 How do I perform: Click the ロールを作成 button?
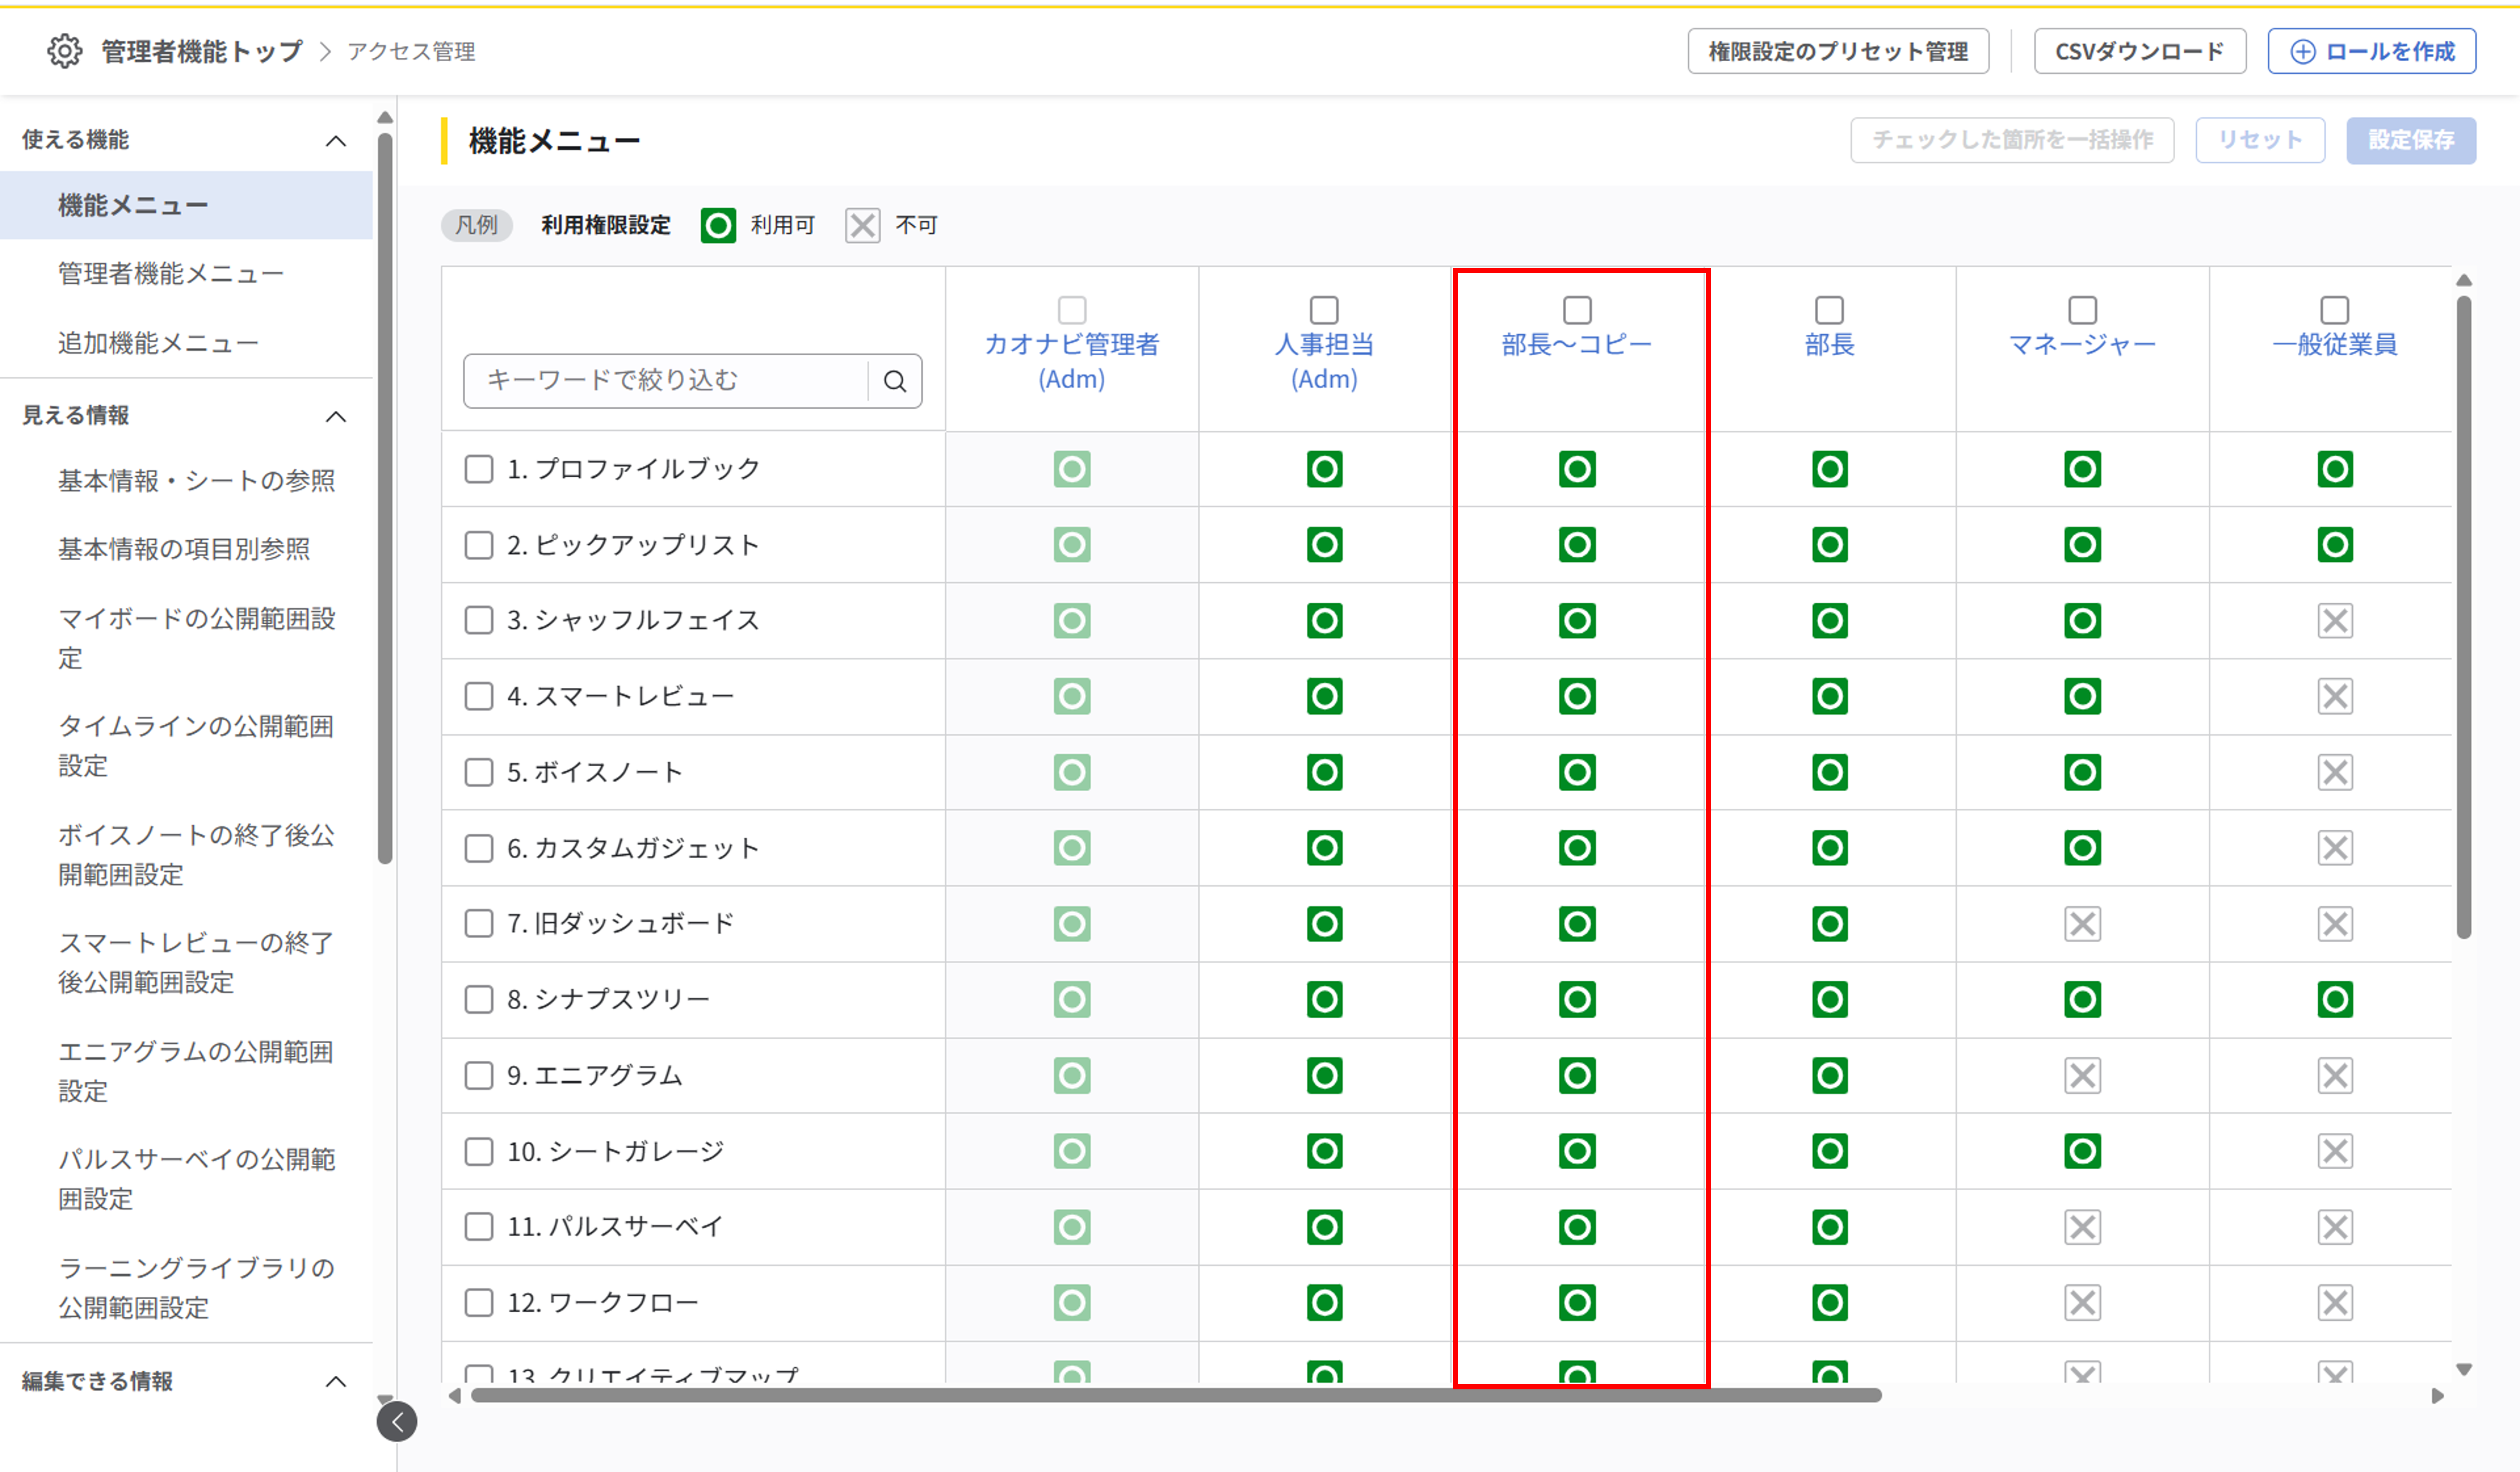pos(2372,52)
